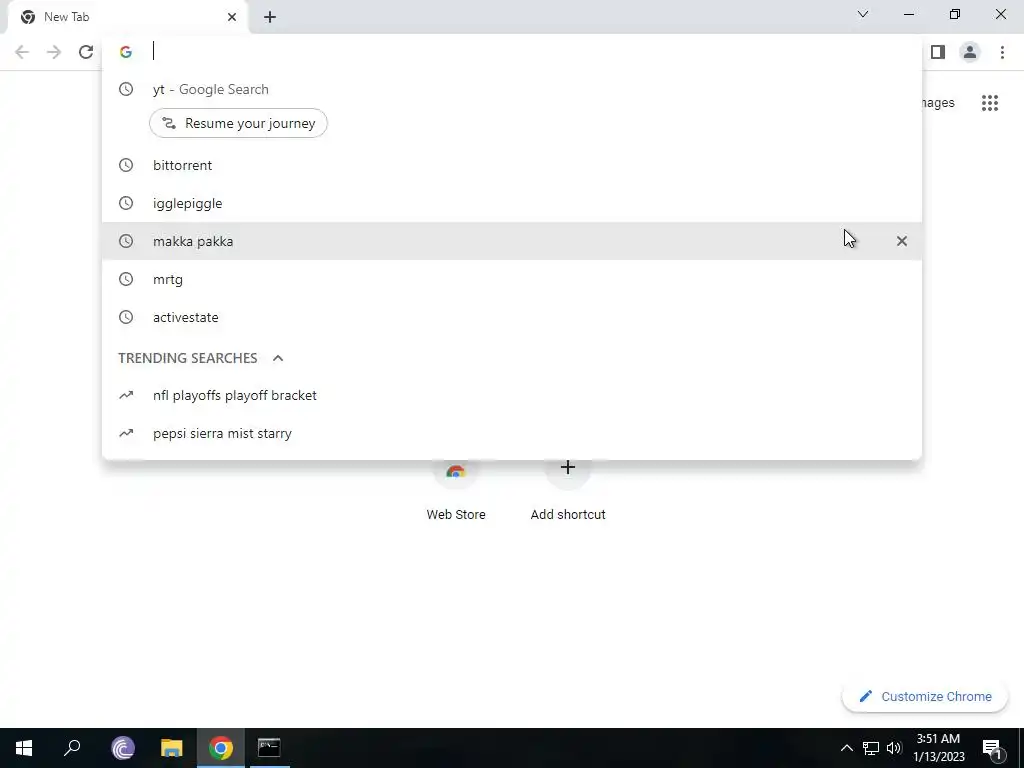
Task: Open the BitTorrent taskbar app
Action: point(123,748)
